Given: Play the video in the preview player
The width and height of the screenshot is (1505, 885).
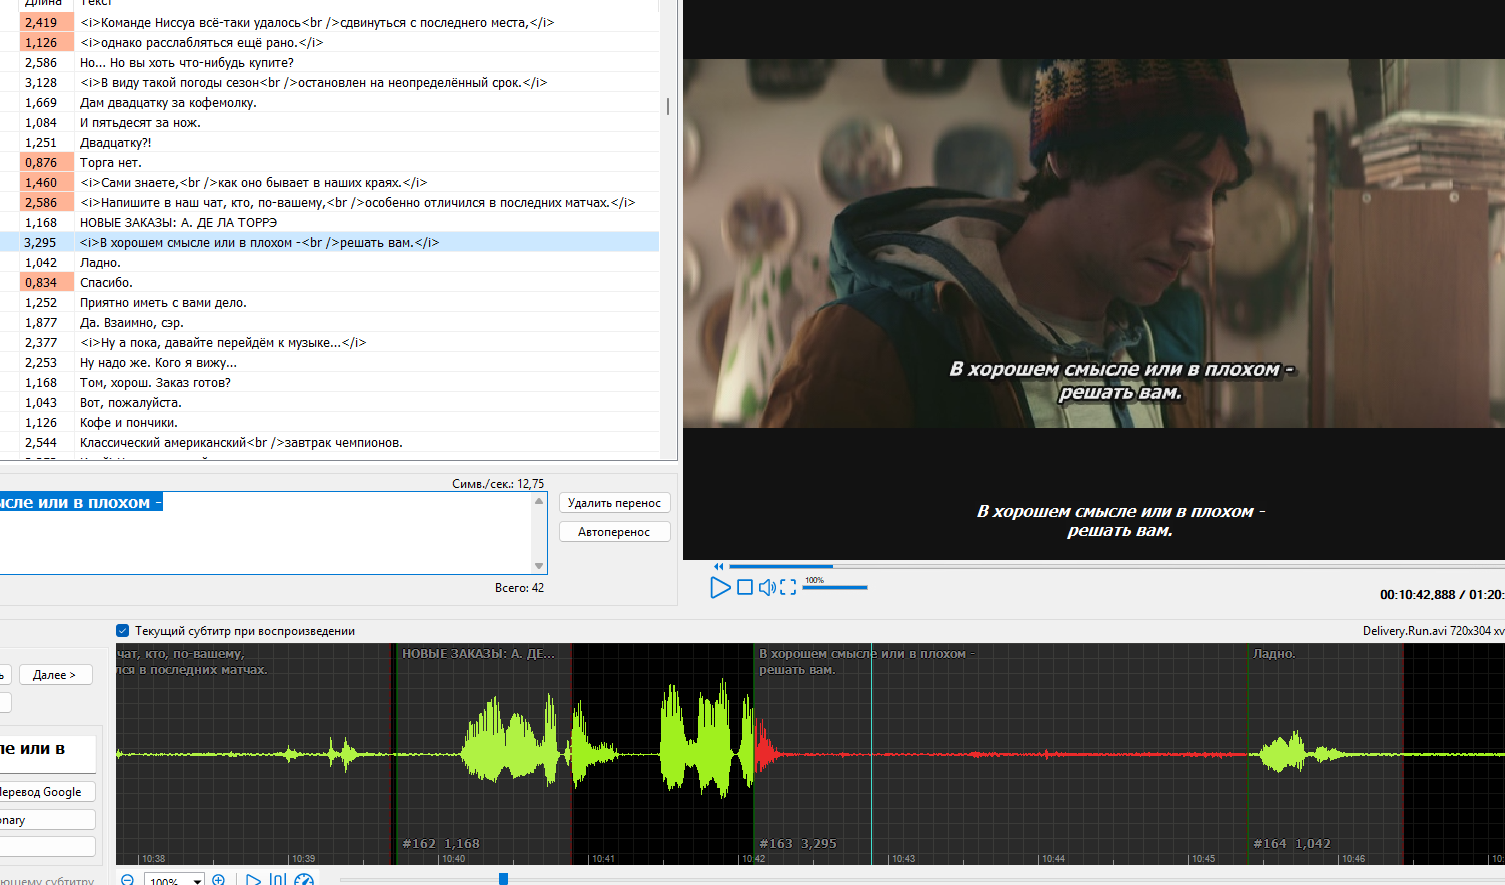Looking at the screenshot, I should point(720,588).
